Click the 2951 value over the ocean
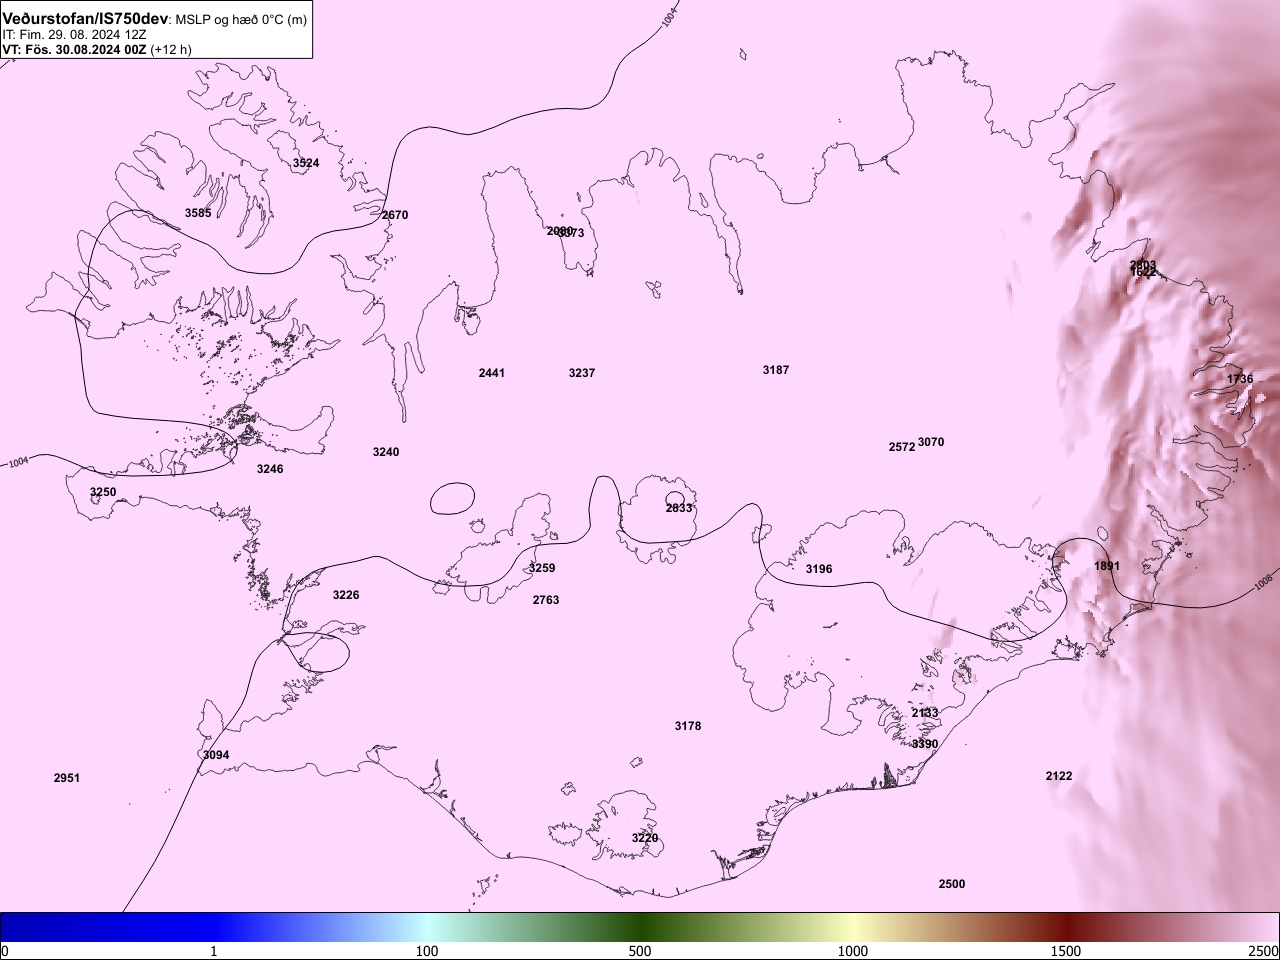The image size is (1280, 960). tap(67, 778)
